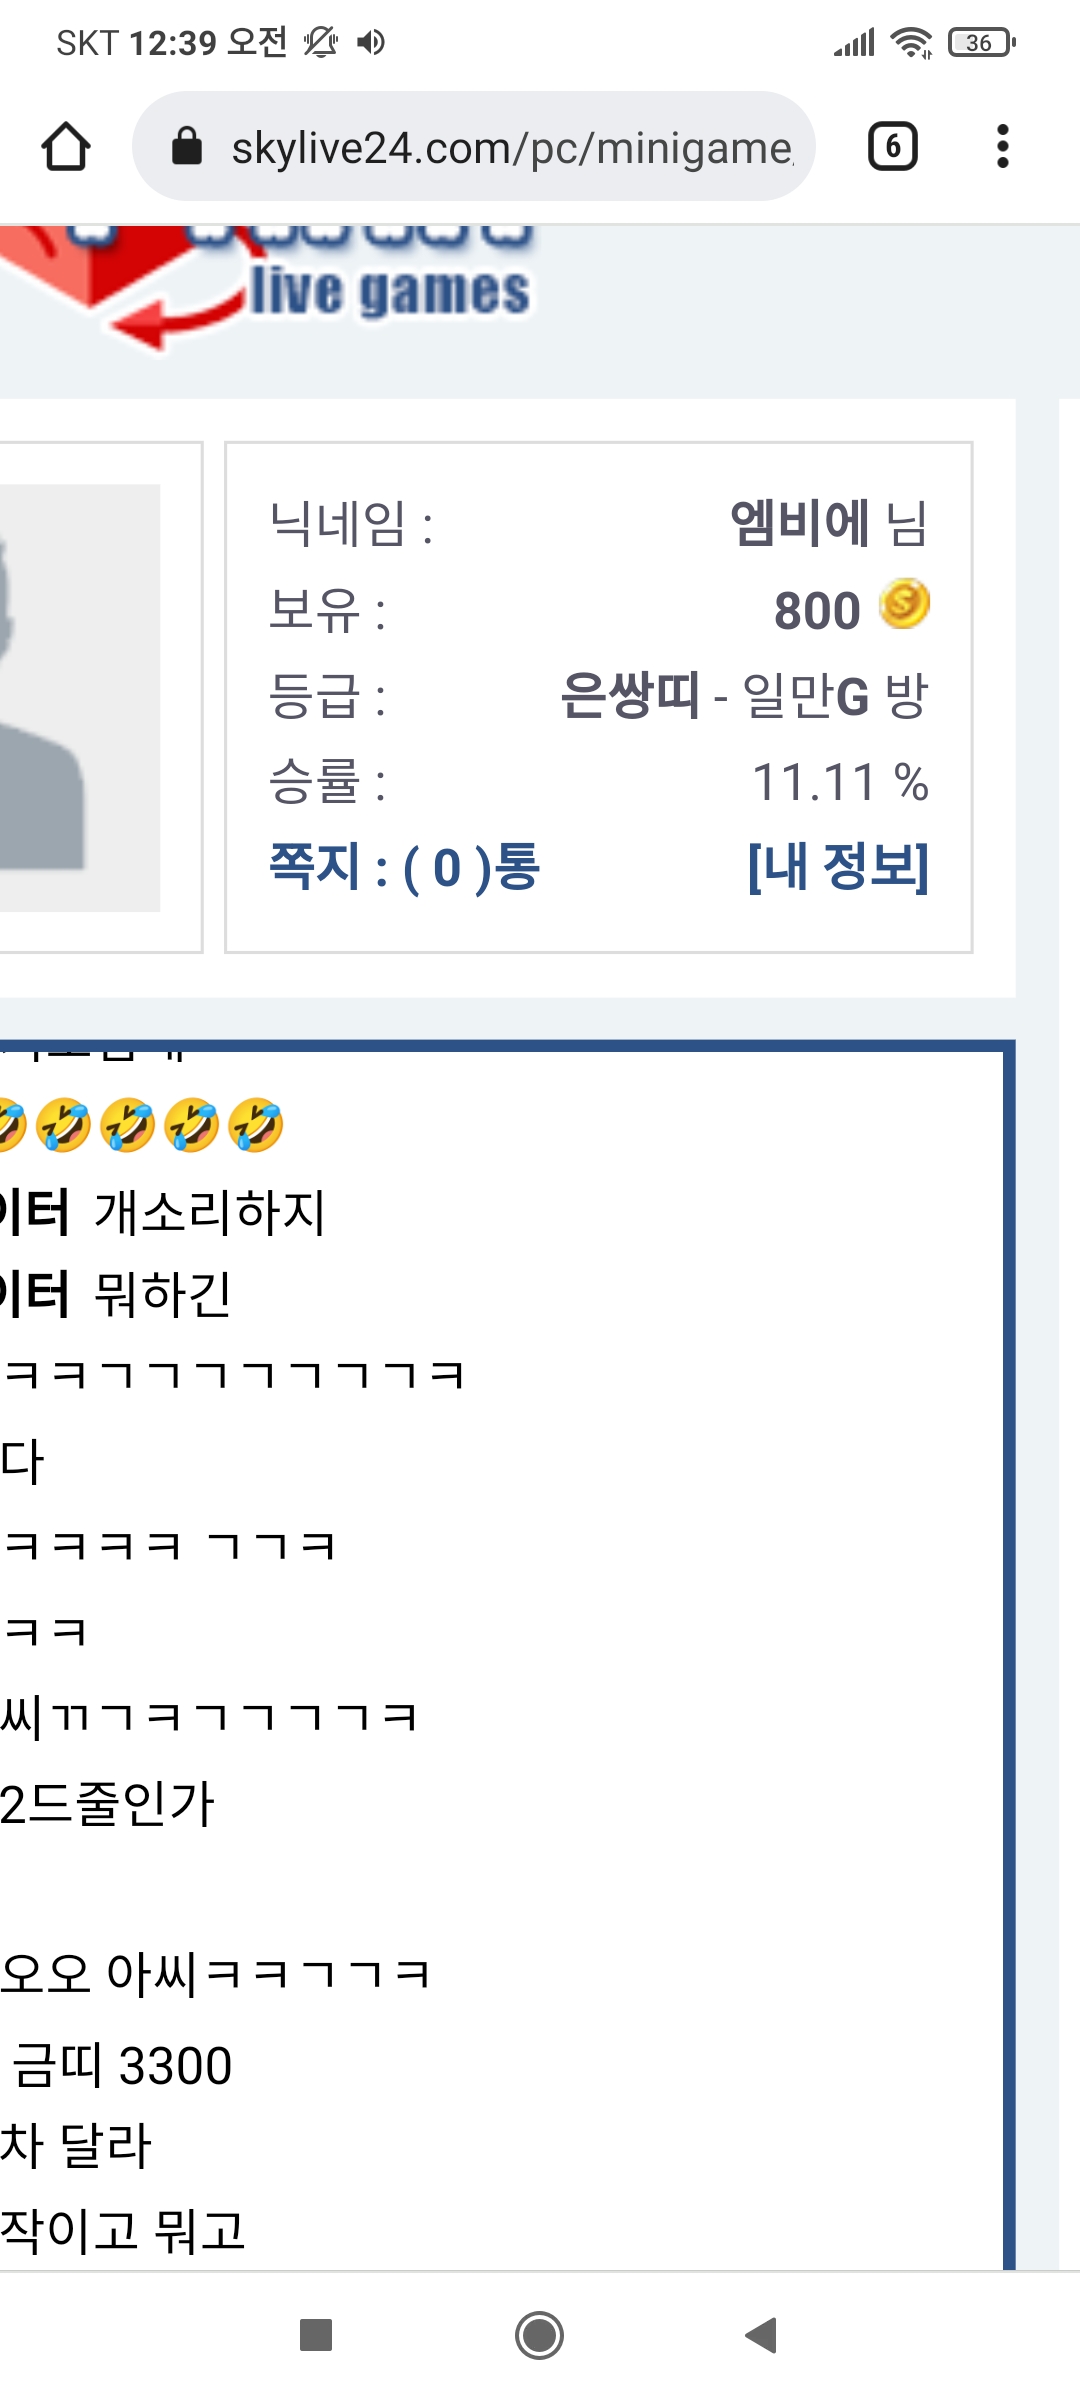The width and height of the screenshot is (1080, 2400).
Task: Tap the padlock site security icon
Action: click(187, 147)
